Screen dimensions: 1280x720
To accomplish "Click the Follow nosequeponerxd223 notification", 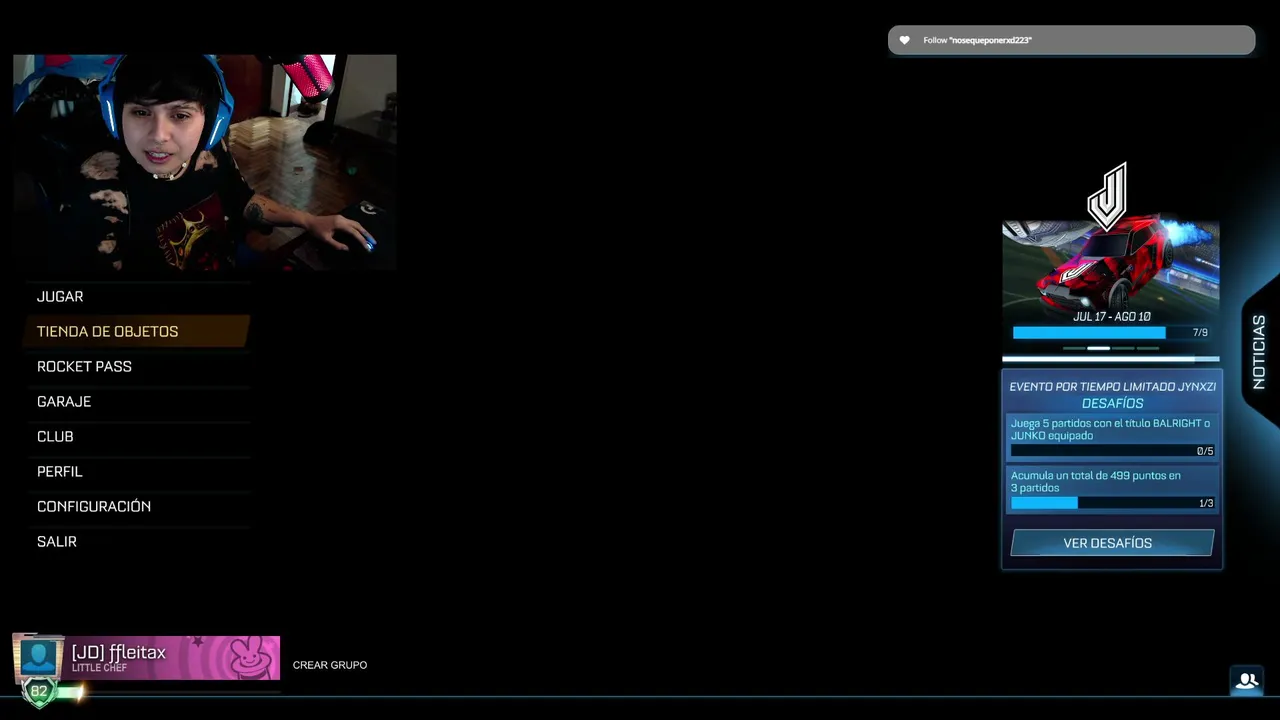I will (x=1071, y=40).
